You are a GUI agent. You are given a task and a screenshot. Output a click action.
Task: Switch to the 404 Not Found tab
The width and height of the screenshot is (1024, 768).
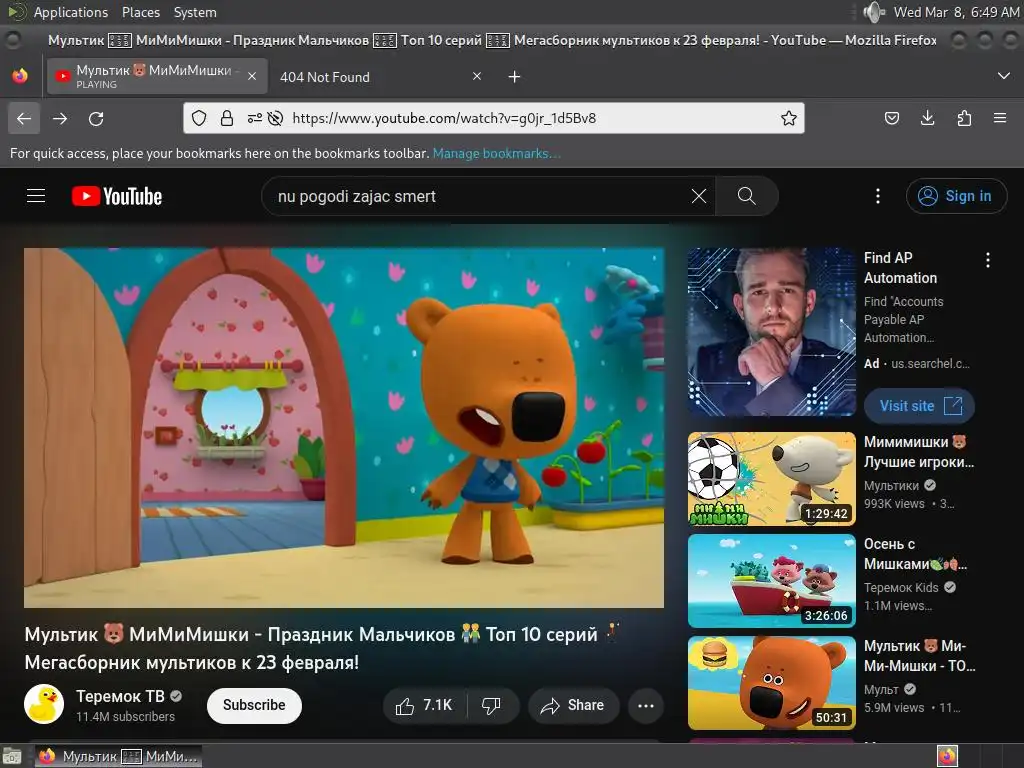376,77
